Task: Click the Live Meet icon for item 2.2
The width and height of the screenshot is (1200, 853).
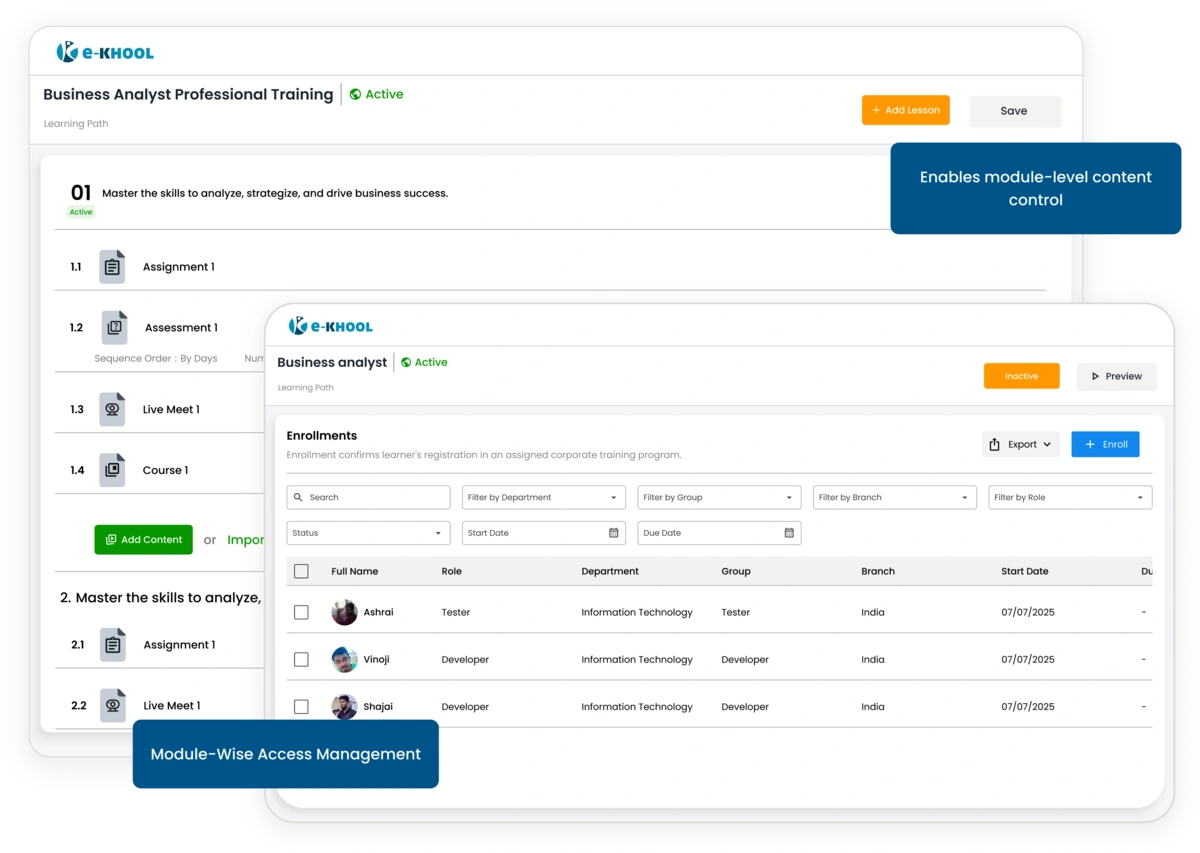Action: [112, 705]
